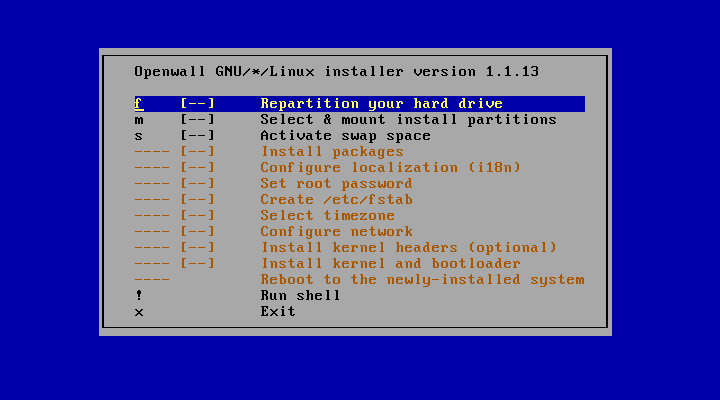Choose 'Set root password' item
The height and width of the screenshot is (400, 720).
click(336, 184)
